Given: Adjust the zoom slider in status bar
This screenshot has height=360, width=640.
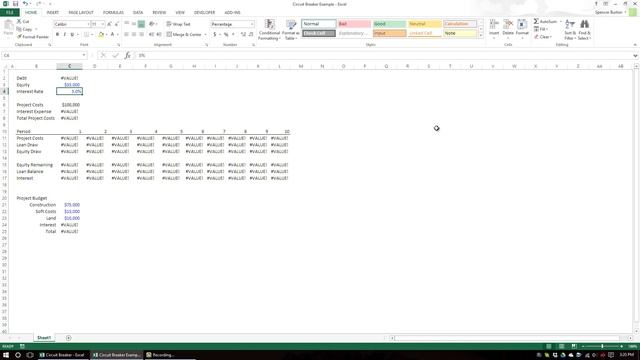Looking at the screenshot, I should pos(602,346).
